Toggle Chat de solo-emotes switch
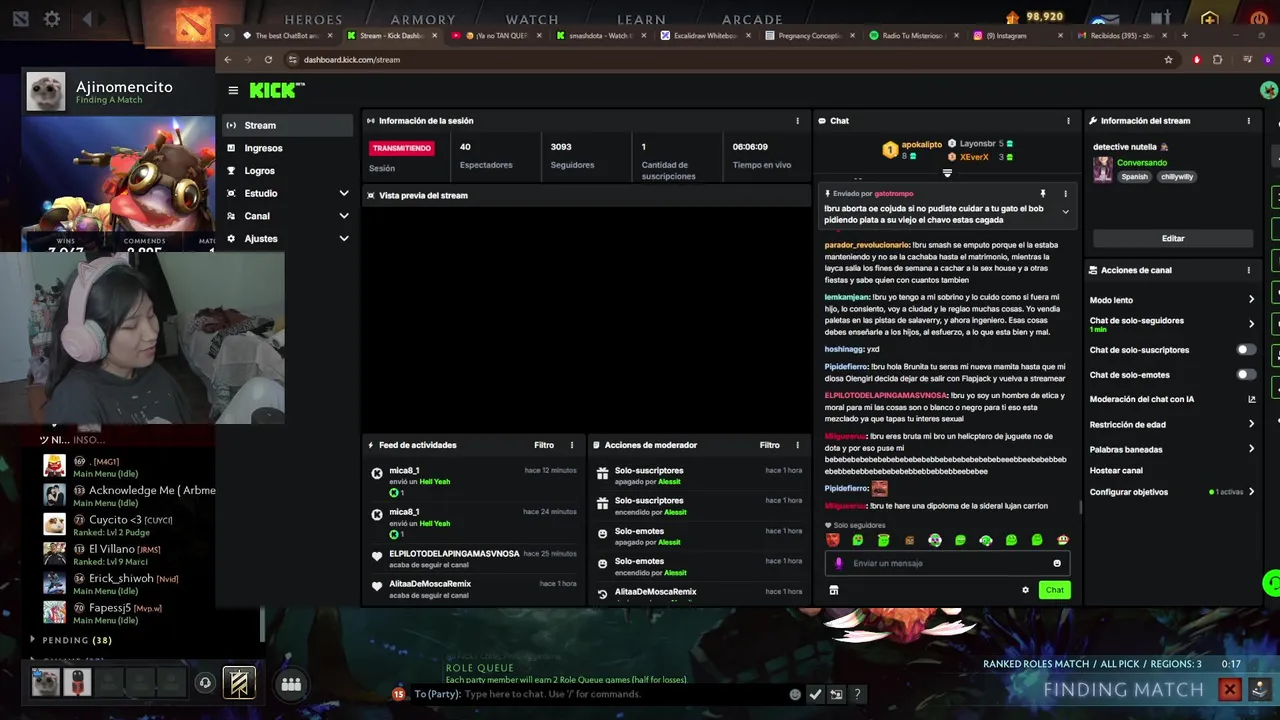This screenshot has height=720, width=1280. pyautogui.click(x=1246, y=375)
